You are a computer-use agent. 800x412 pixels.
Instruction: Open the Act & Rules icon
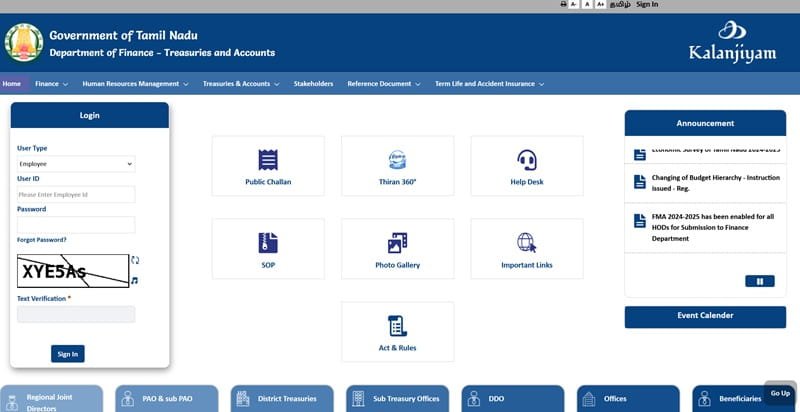coord(397,325)
